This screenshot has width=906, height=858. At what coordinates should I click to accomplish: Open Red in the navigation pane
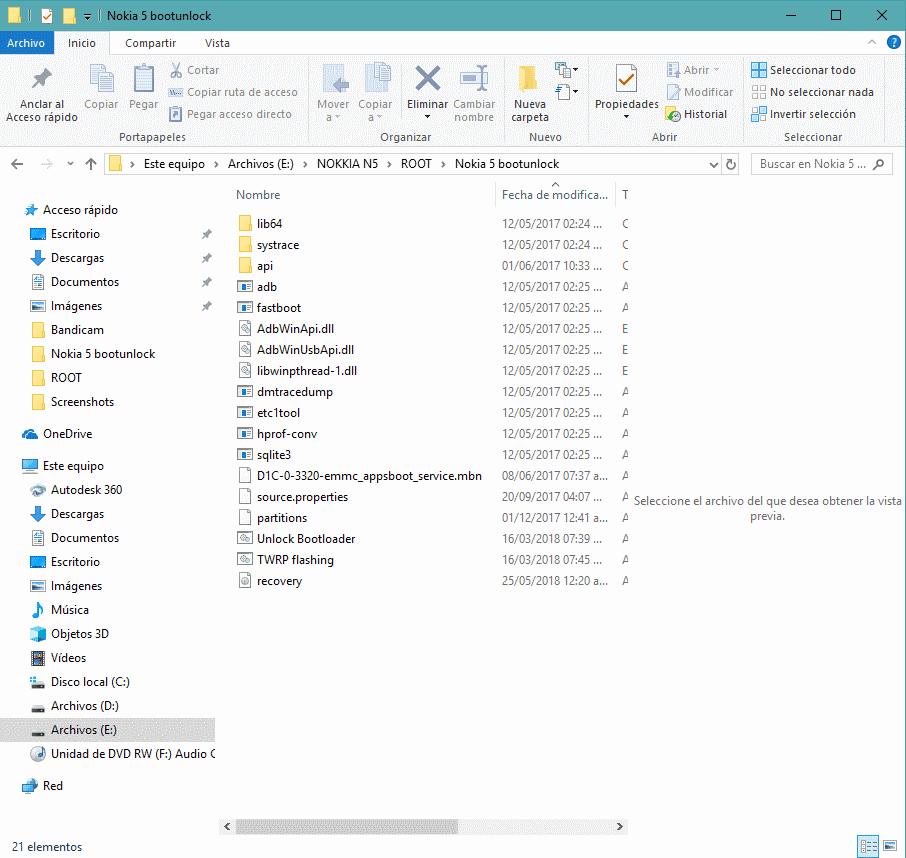click(x=52, y=786)
